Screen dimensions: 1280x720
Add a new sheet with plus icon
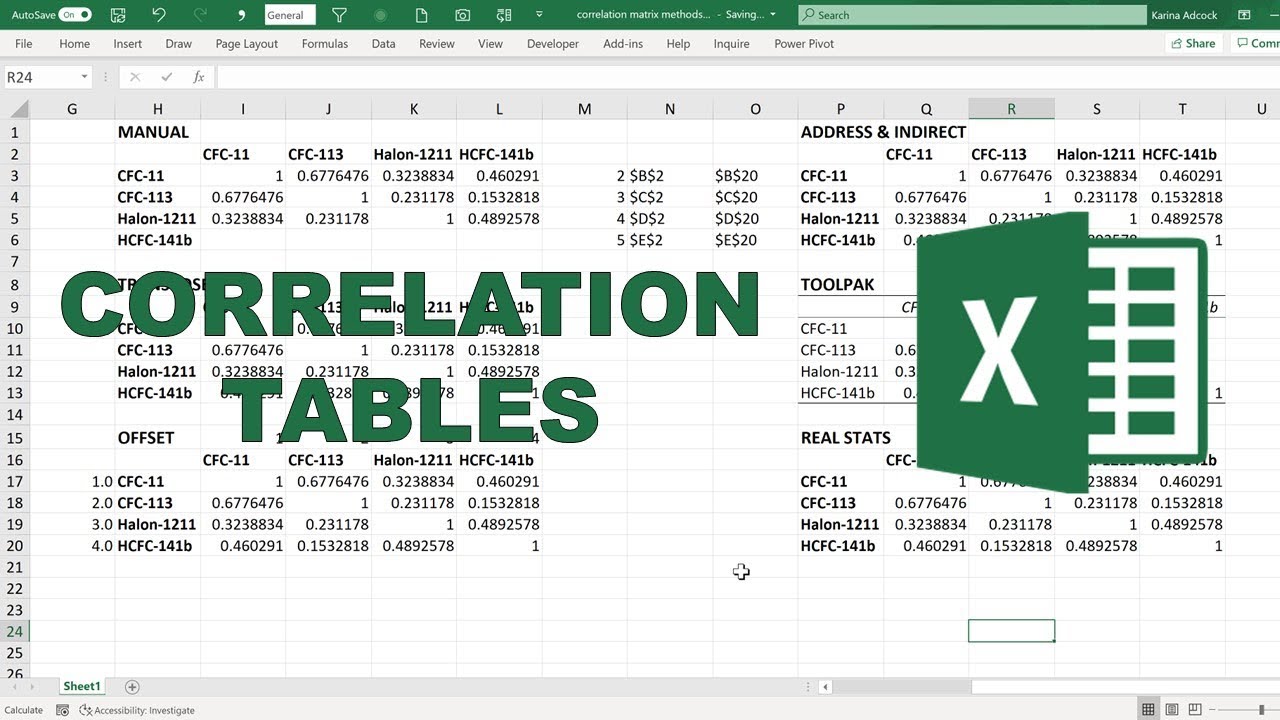(132, 687)
